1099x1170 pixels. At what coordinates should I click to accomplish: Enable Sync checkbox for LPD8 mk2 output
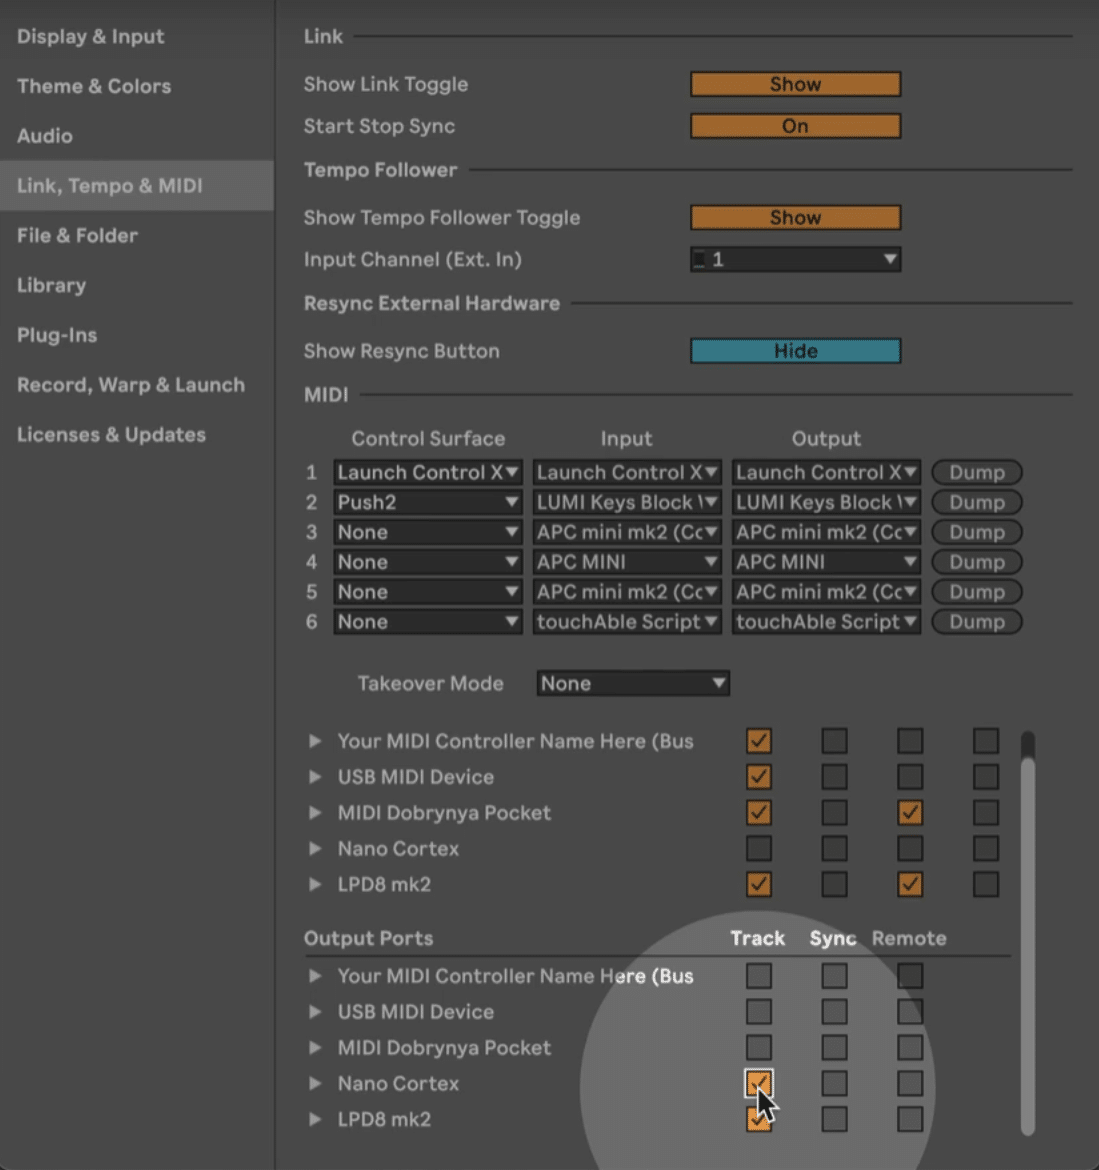pyautogui.click(x=834, y=1119)
